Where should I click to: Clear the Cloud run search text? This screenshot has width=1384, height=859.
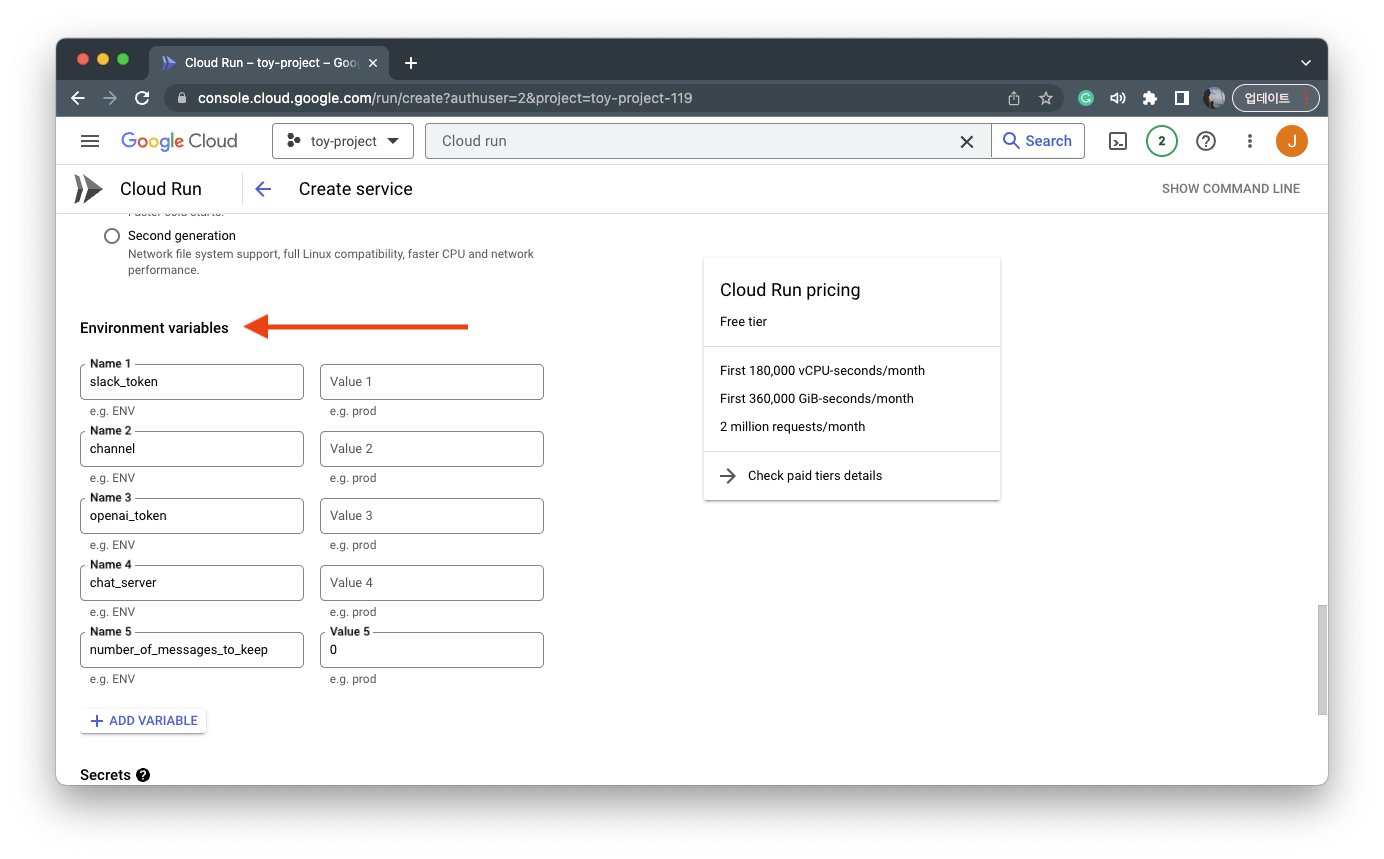click(966, 142)
